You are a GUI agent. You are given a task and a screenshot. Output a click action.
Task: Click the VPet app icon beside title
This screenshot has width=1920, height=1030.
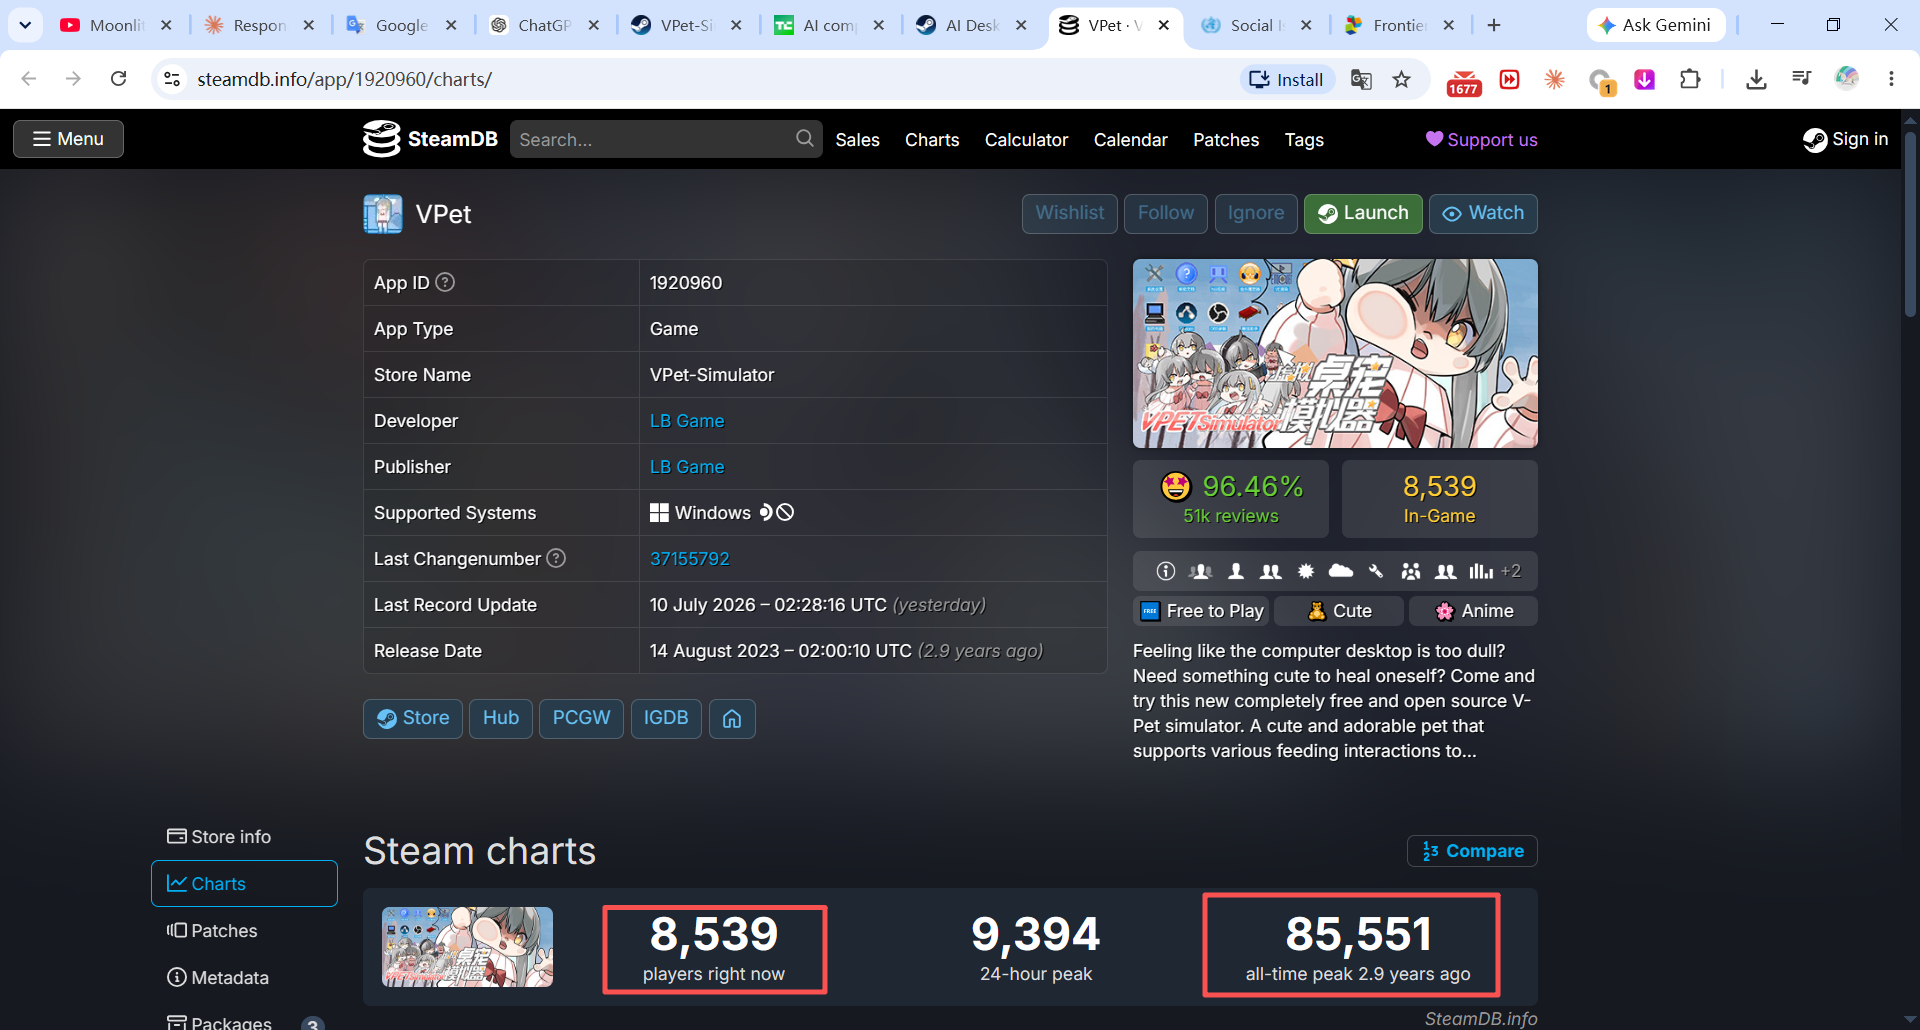point(382,214)
